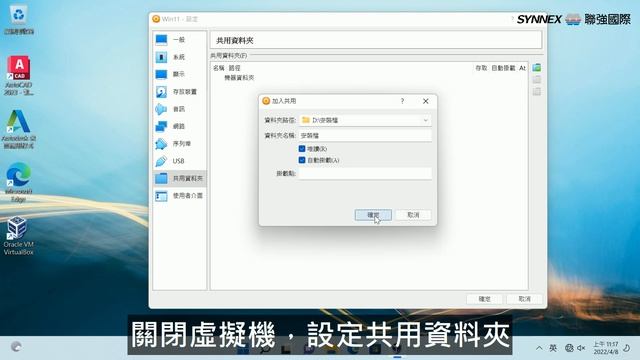This screenshot has width=640, height=360.
Task: Open the weather widget on the taskbar
Action: click(16, 347)
